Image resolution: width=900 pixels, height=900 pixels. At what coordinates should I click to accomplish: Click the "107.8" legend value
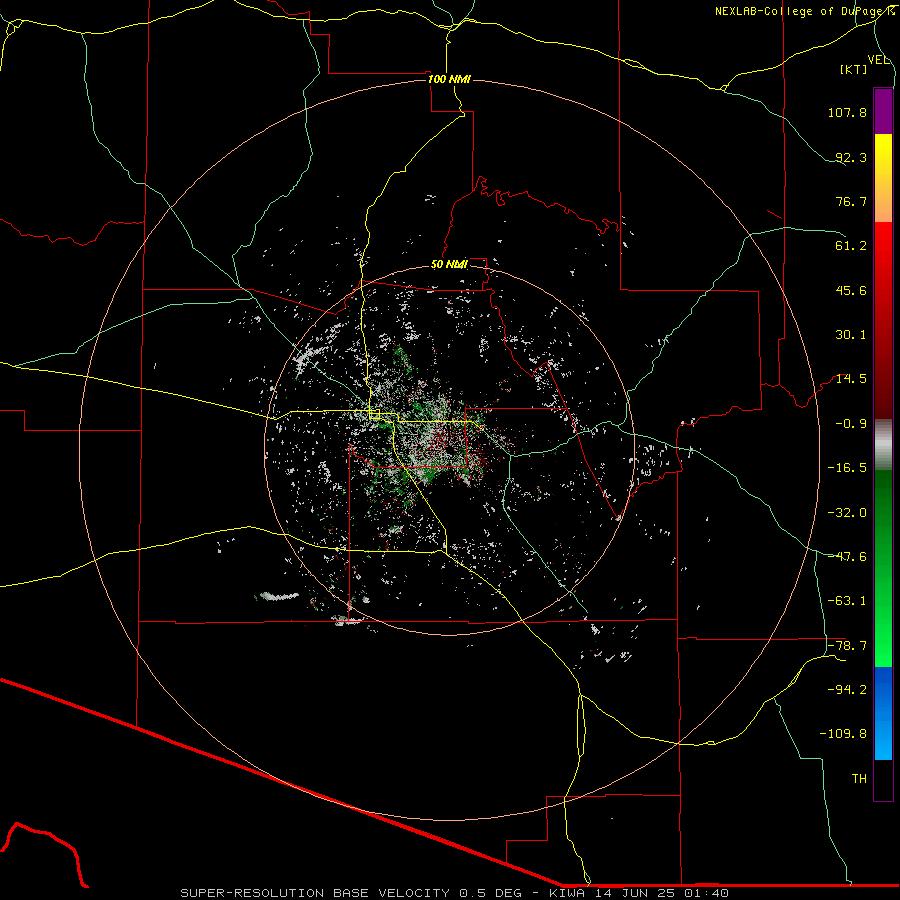pyautogui.click(x=847, y=112)
